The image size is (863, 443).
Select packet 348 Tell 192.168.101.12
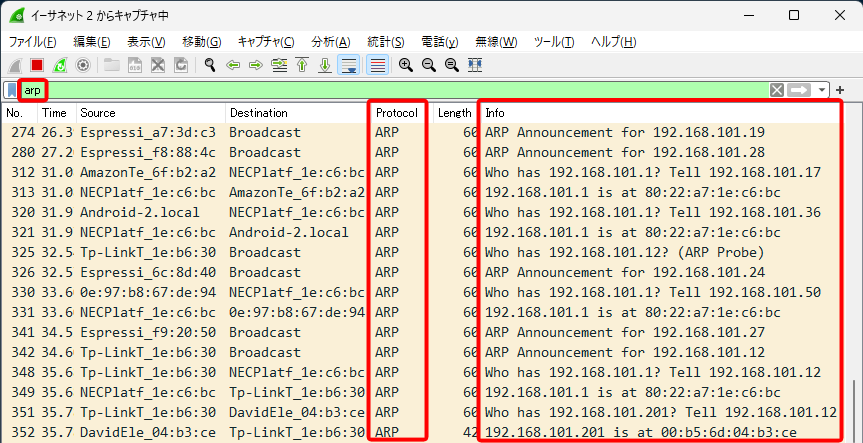pos(422,373)
